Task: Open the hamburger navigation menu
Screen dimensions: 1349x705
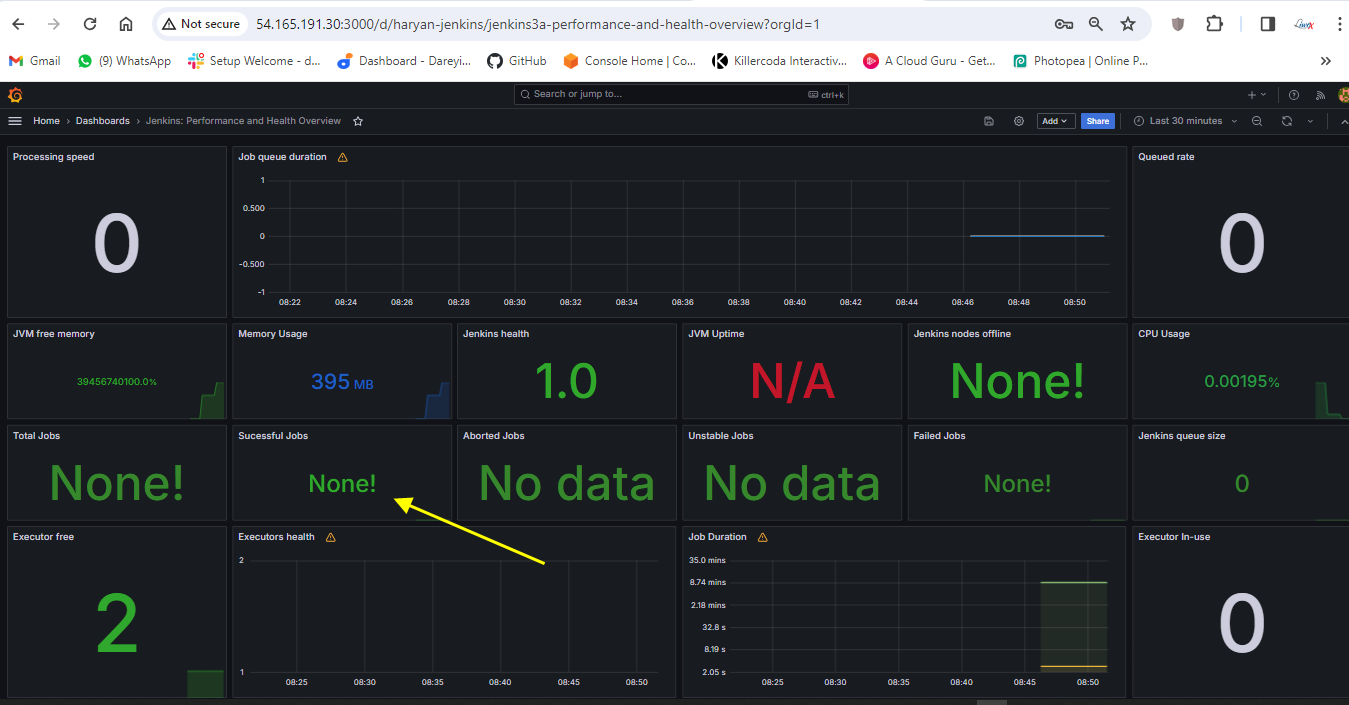Action: click(x=15, y=121)
